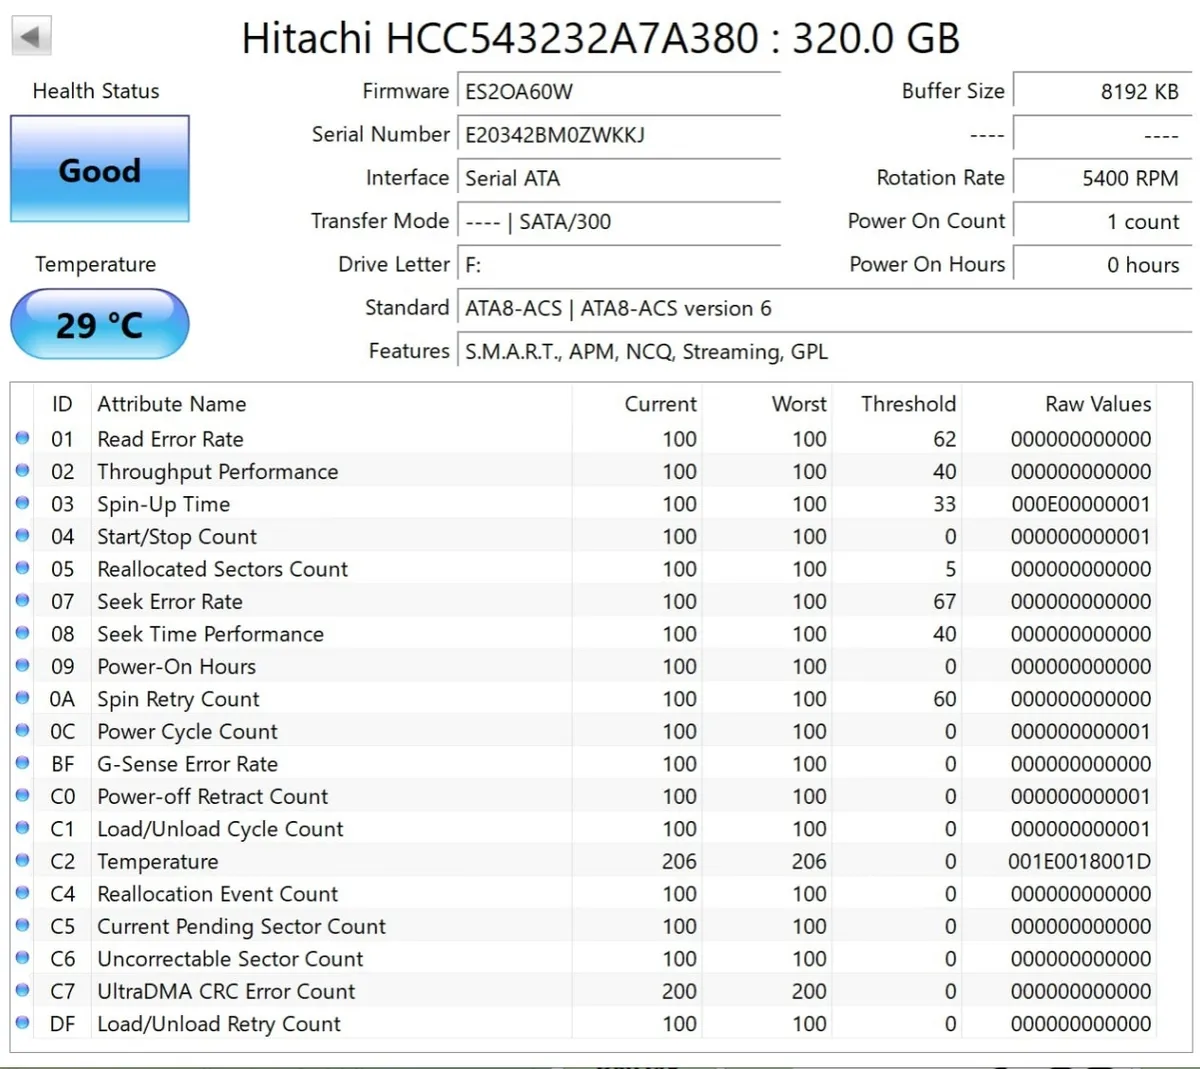This screenshot has height=1069, width=1200.
Task: Click the previous disk arrow button
Action: (x=31, y=37)
